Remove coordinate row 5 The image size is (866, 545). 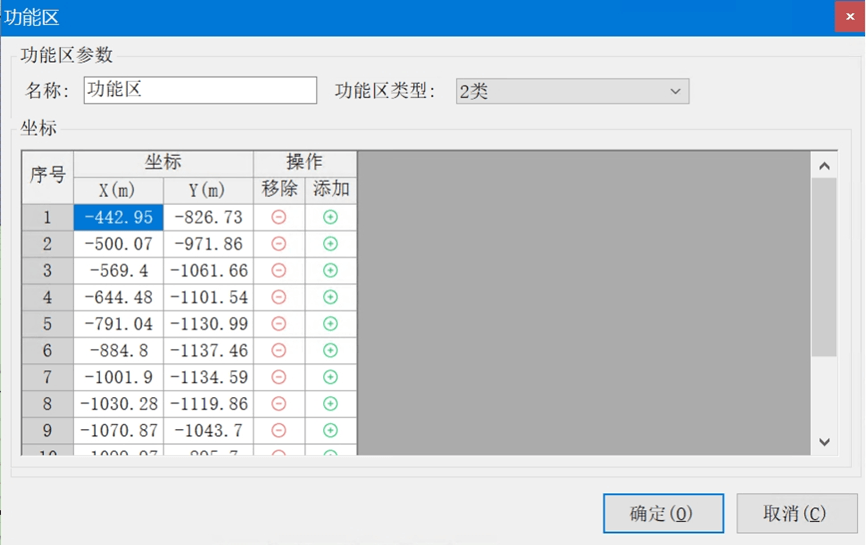(279, 324)
